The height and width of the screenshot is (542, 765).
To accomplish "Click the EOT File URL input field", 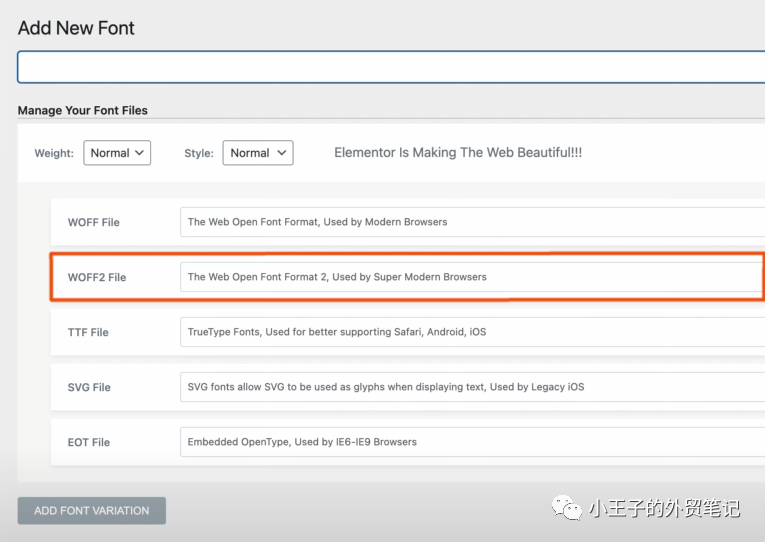I will (472, 442).
